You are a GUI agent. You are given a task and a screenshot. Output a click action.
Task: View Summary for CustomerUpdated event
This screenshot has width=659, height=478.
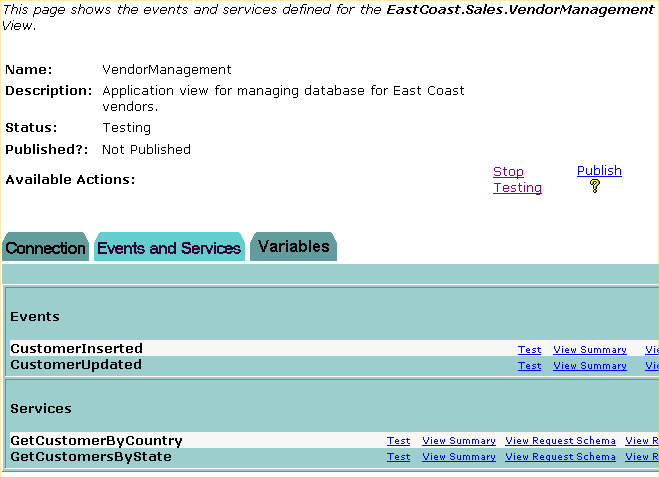pyautogui.click(x=590, y=366)
